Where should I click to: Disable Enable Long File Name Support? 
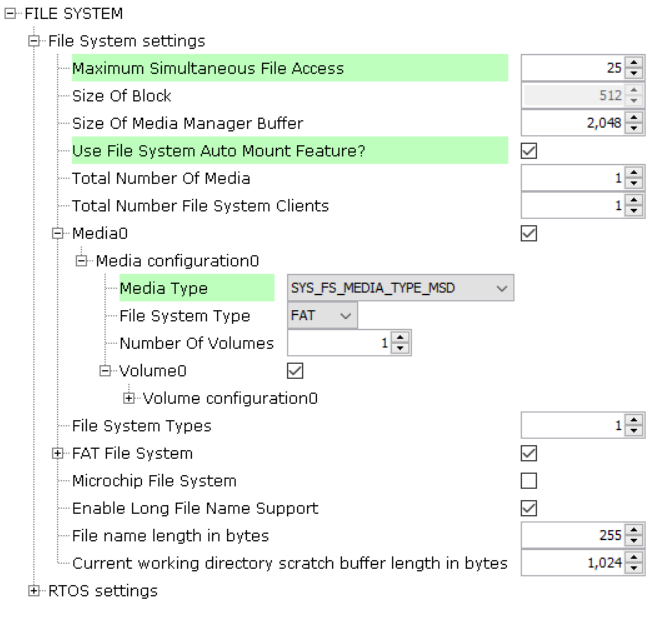[x=530, y=508]
